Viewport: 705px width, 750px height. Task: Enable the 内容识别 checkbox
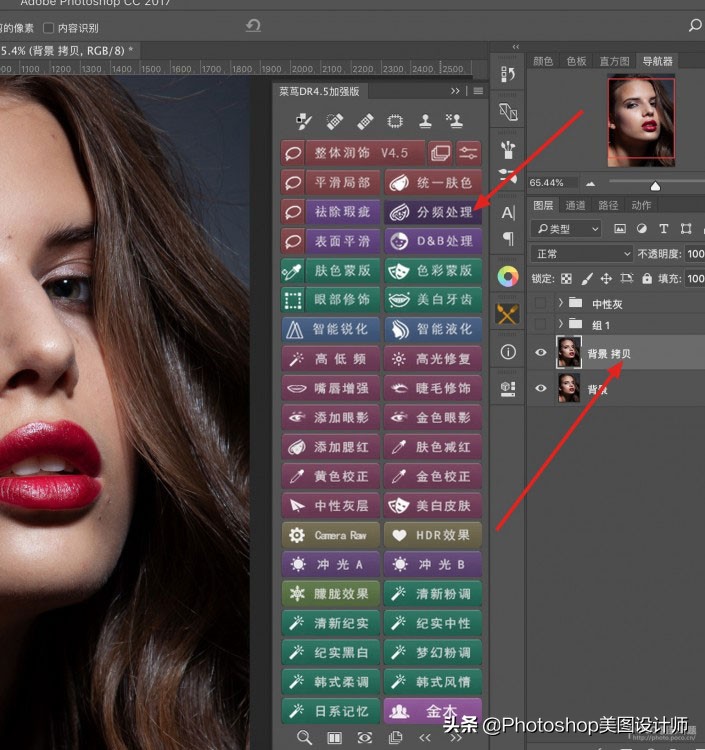48,29
